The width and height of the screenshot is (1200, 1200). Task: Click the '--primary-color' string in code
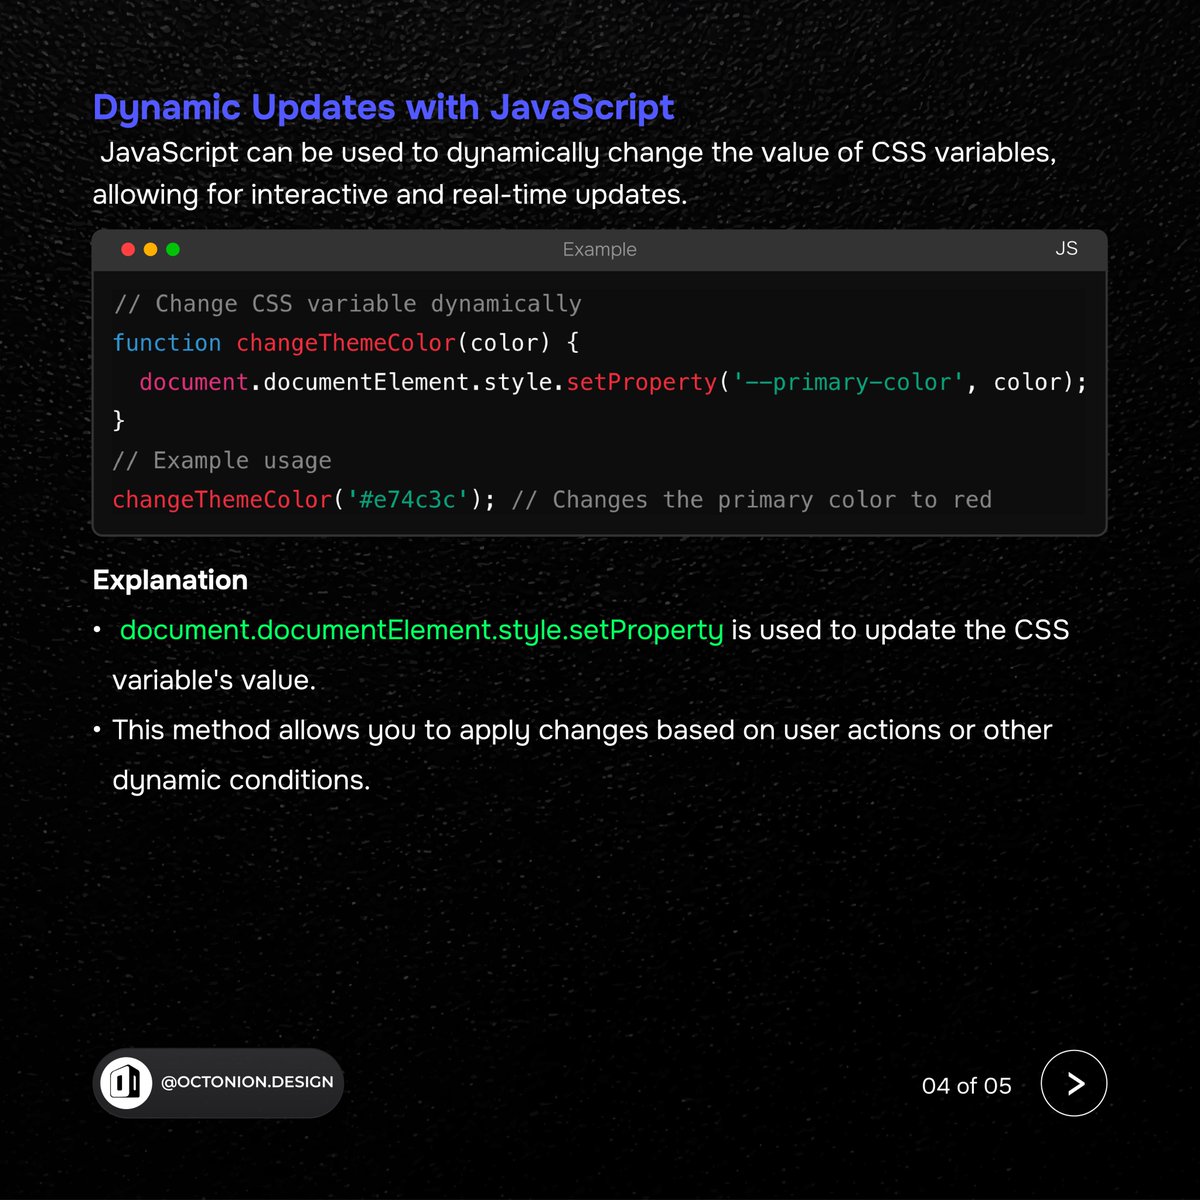(849, 382)
